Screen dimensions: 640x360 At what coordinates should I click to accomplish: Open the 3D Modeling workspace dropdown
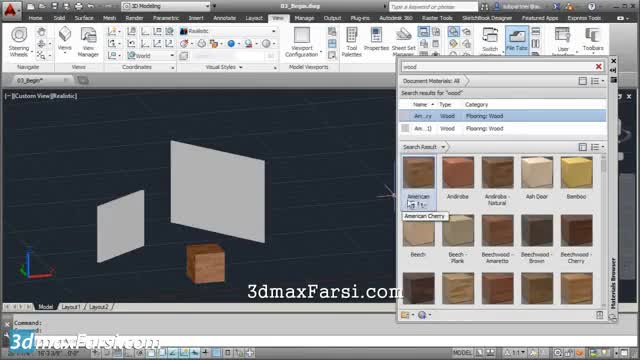coord(166,6)
